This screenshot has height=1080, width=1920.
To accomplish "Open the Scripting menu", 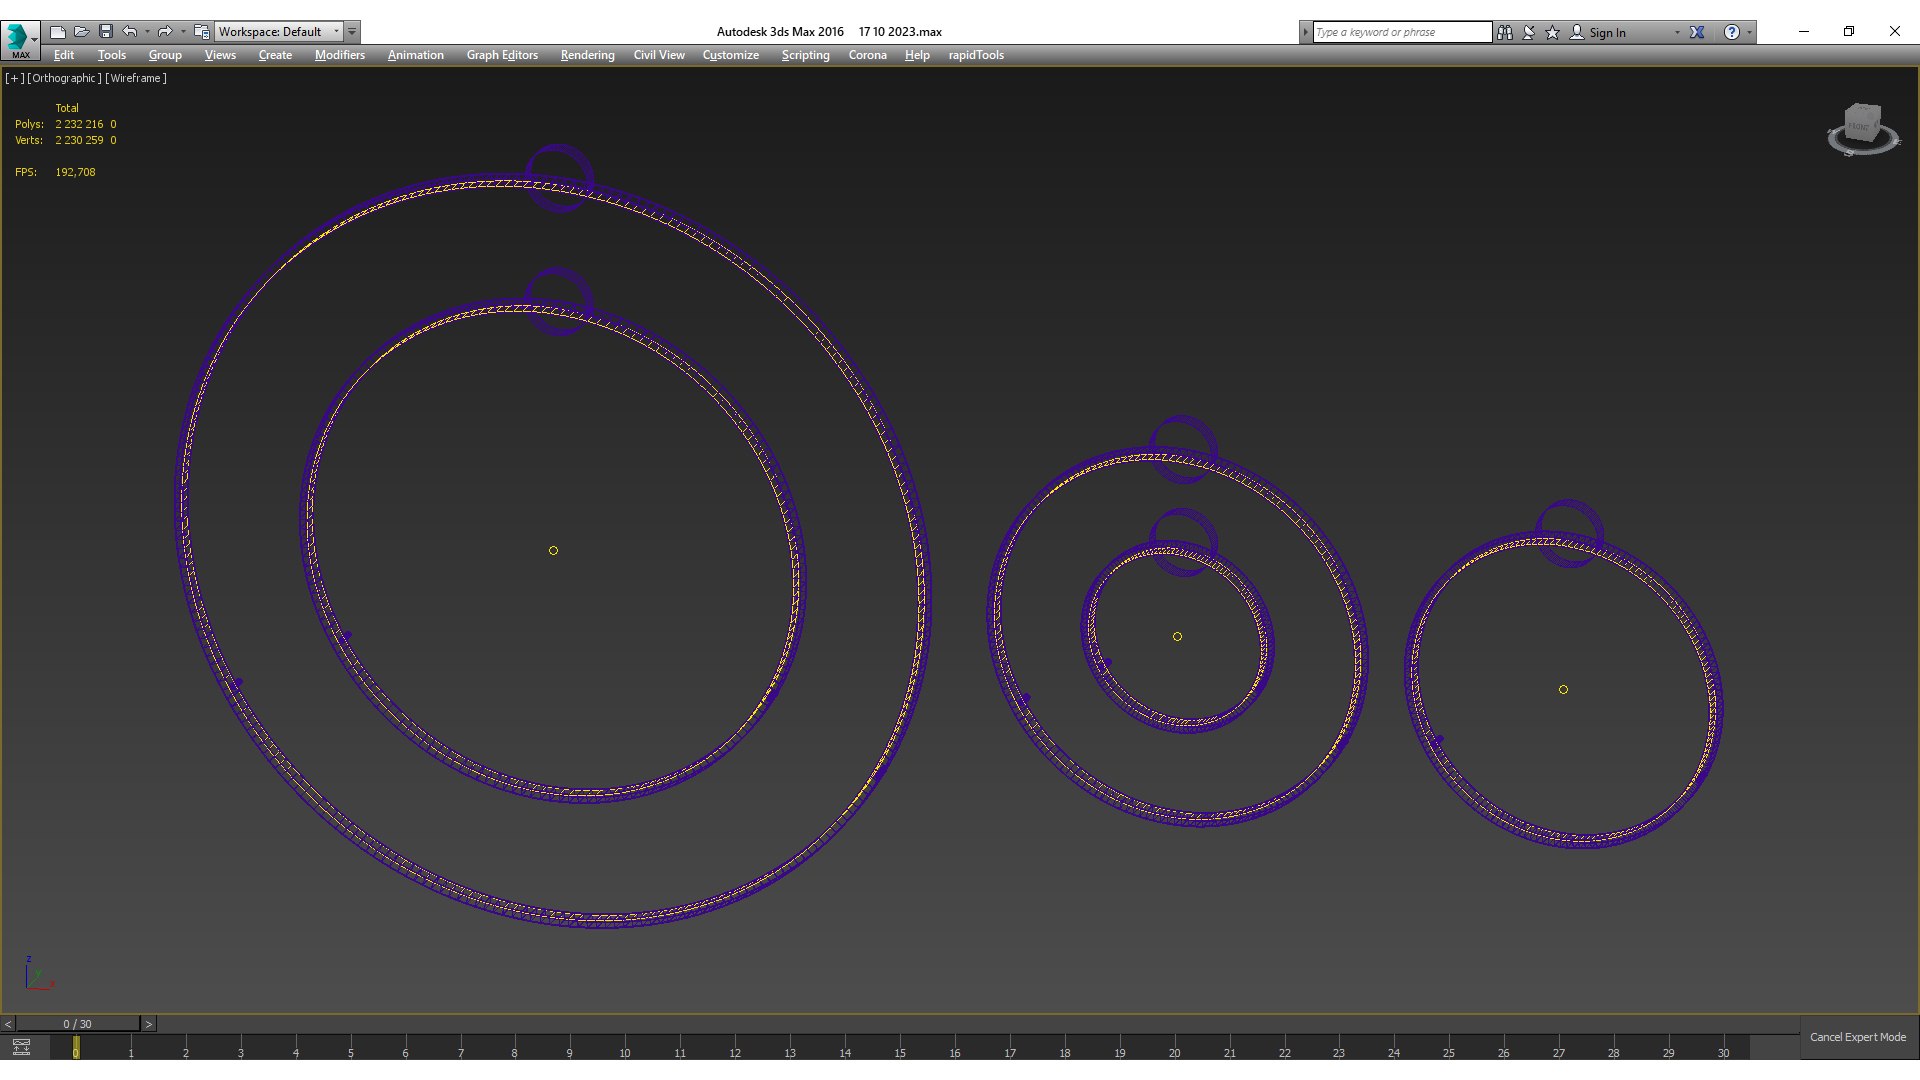I will pyautogui.click(x=806, y=55).
